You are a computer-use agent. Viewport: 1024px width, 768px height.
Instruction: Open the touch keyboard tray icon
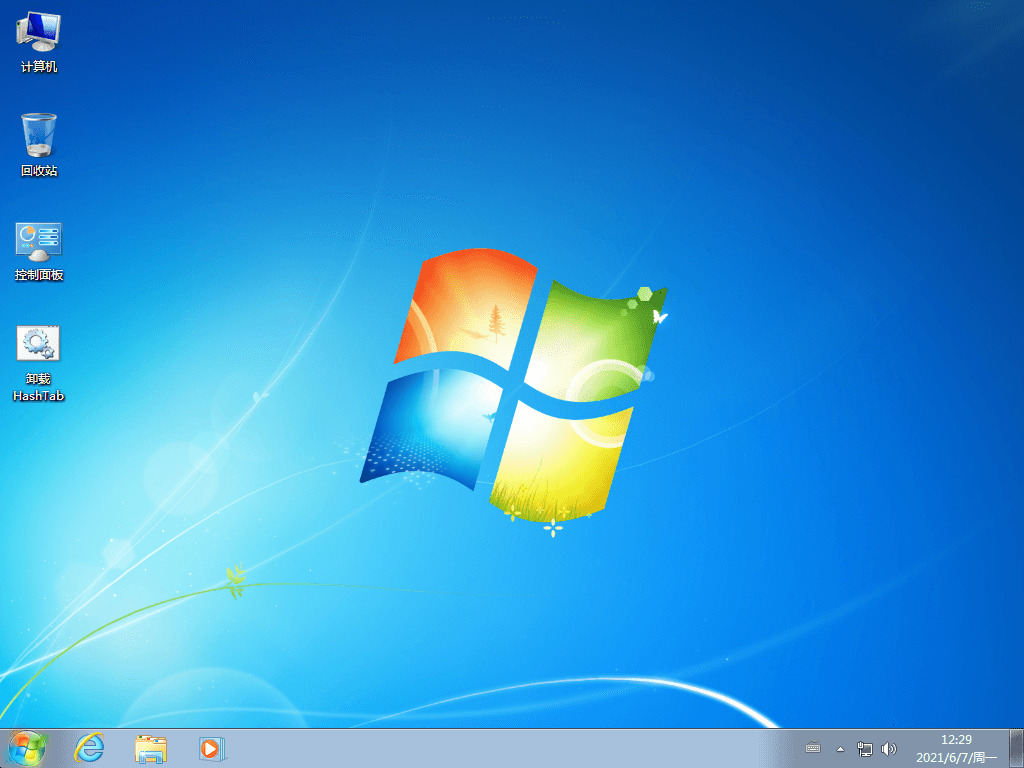pyautogui.click(x=813, y=749)
